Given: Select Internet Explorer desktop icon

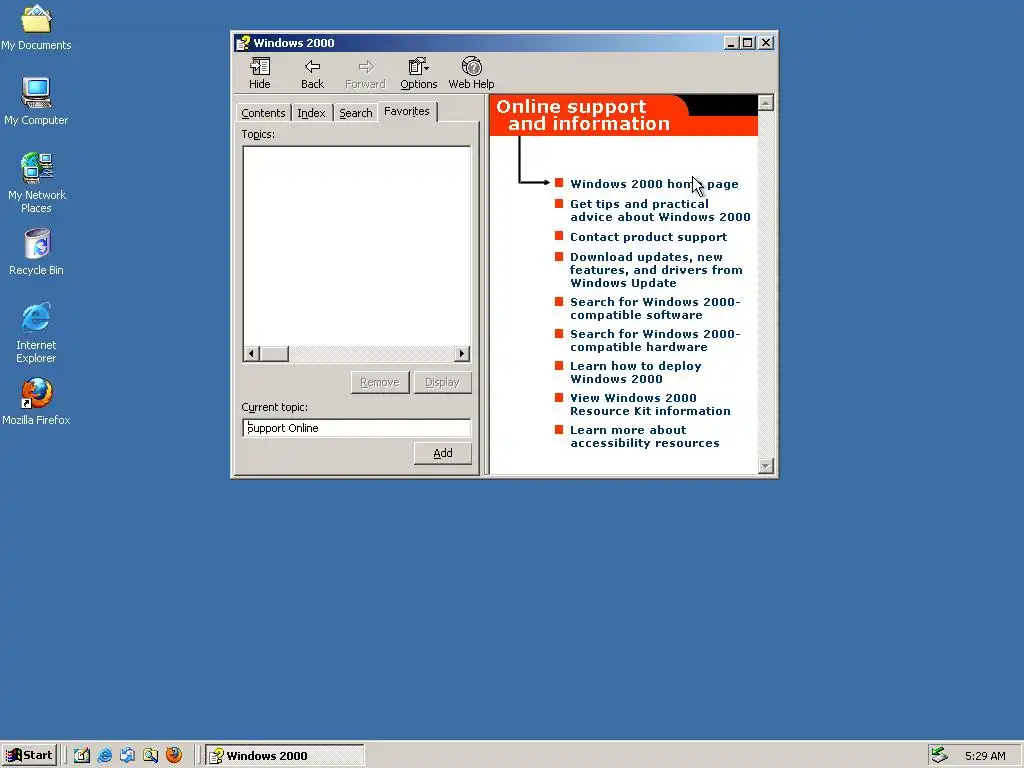Looking at the screenshot, I should (36, 333).
